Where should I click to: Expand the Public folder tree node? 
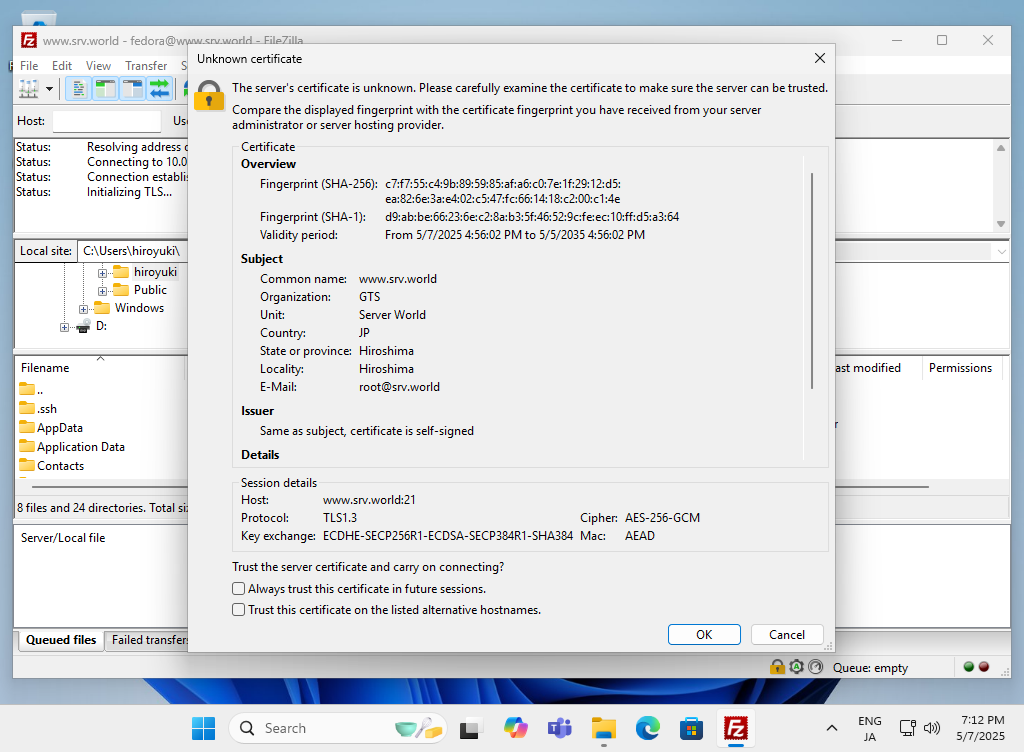click(103, 291)
